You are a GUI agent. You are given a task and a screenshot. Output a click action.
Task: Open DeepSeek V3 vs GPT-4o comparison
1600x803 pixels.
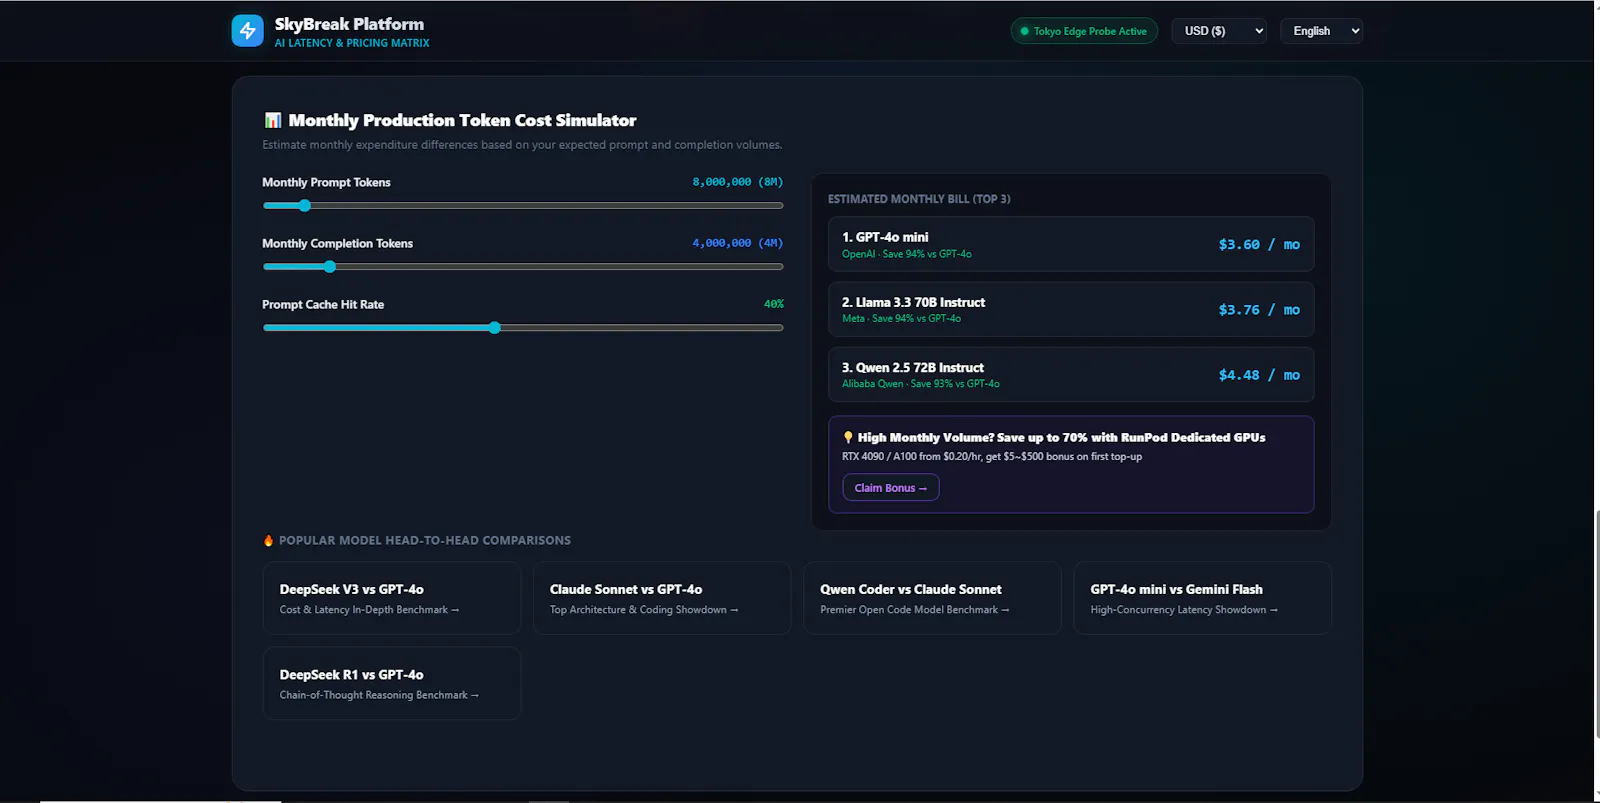pyautogui.click(x=392, y=598)
